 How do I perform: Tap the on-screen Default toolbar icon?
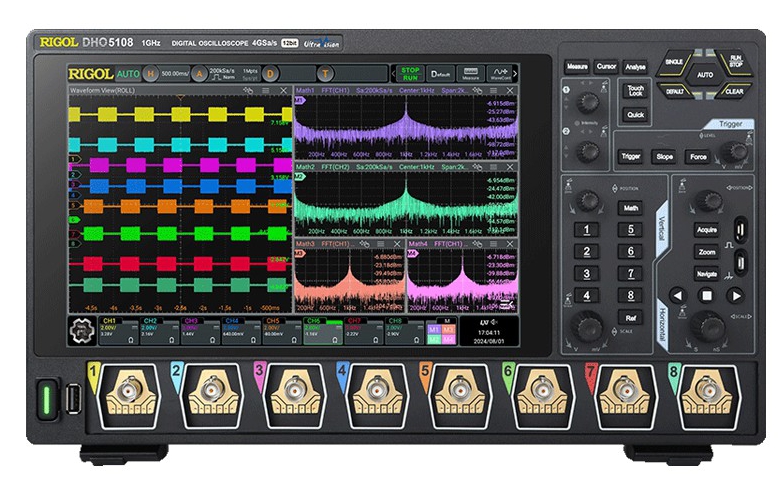pos(440,74)
